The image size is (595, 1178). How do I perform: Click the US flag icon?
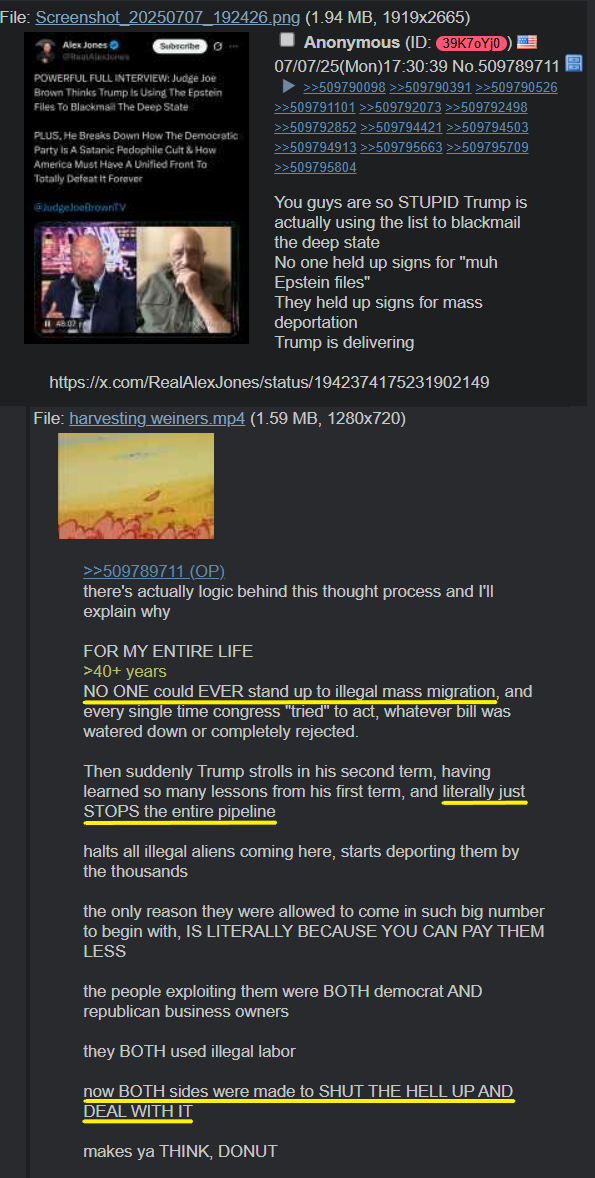tap(527, 42)
